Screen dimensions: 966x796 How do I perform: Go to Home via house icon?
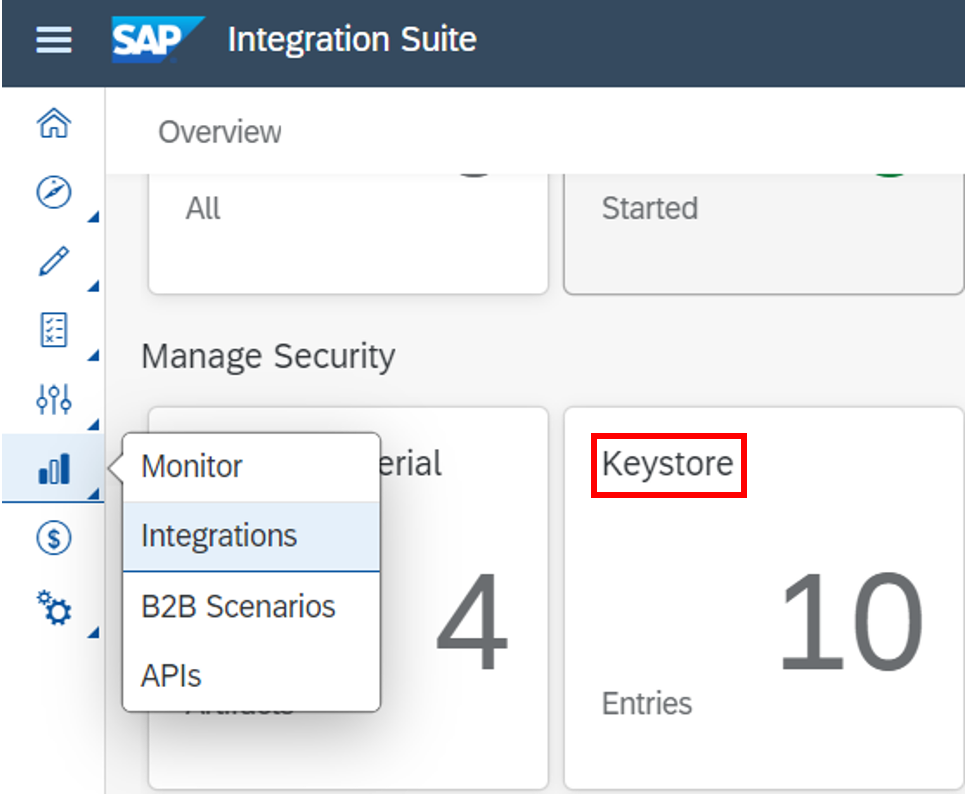point(53,124)
